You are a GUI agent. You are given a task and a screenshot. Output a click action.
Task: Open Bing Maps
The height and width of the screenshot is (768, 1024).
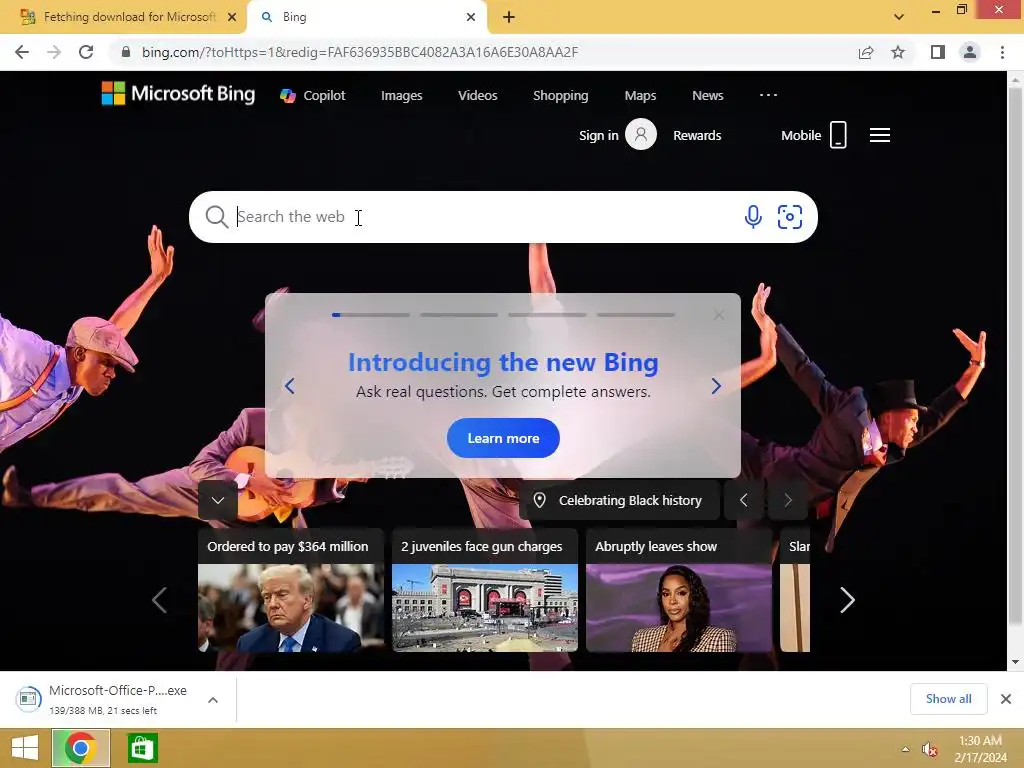click(x=640, y=95)
